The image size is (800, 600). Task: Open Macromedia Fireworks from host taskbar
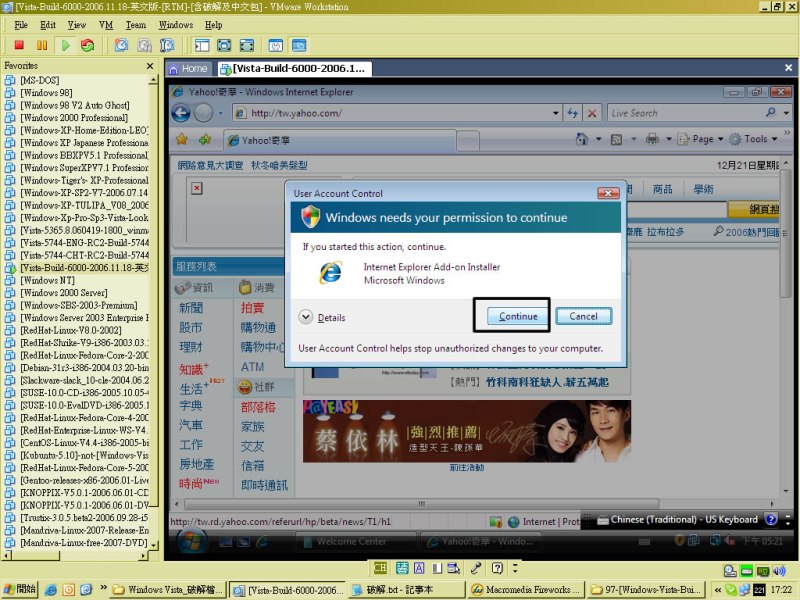point(526,589)
